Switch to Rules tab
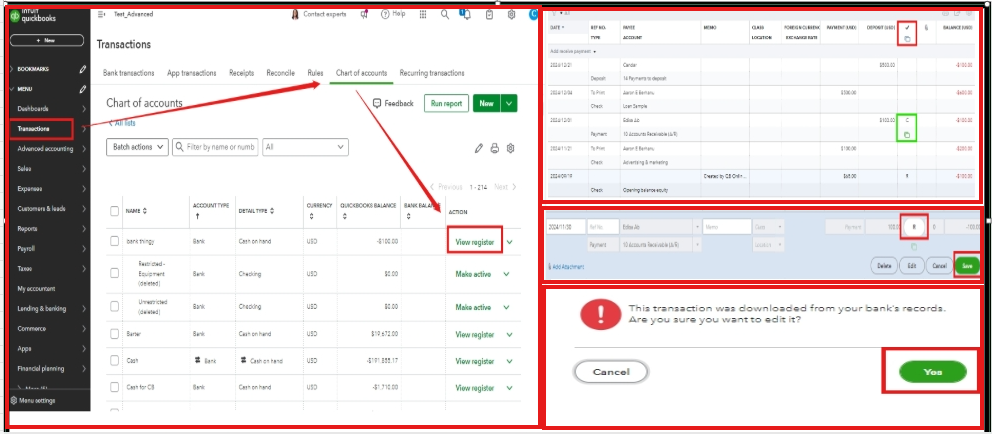992x434 pixels. pyautogui.click(x=315, y=73)
